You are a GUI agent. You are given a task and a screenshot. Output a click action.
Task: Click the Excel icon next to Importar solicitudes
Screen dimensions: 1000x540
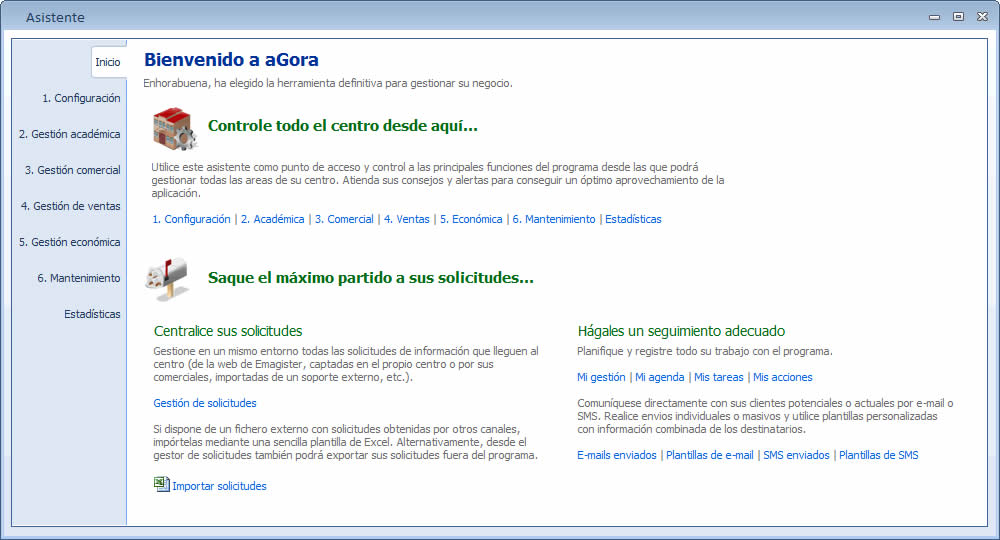coord(161,485)
